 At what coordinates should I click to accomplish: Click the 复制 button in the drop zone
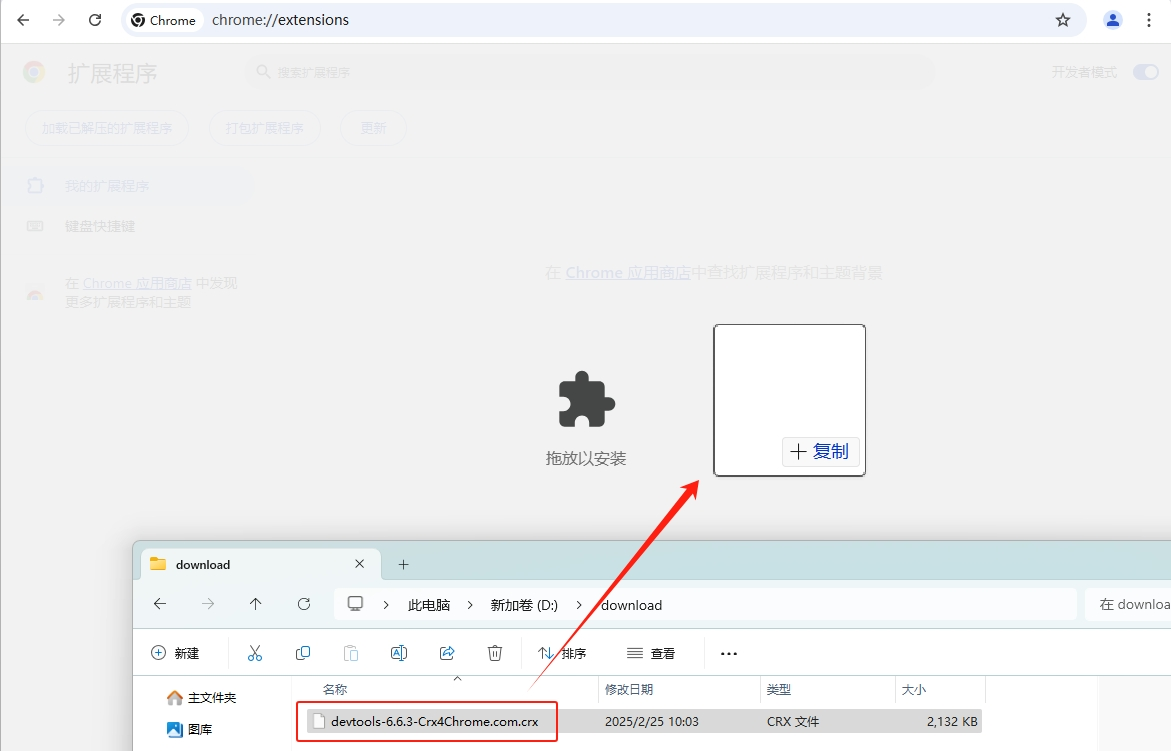820,451
